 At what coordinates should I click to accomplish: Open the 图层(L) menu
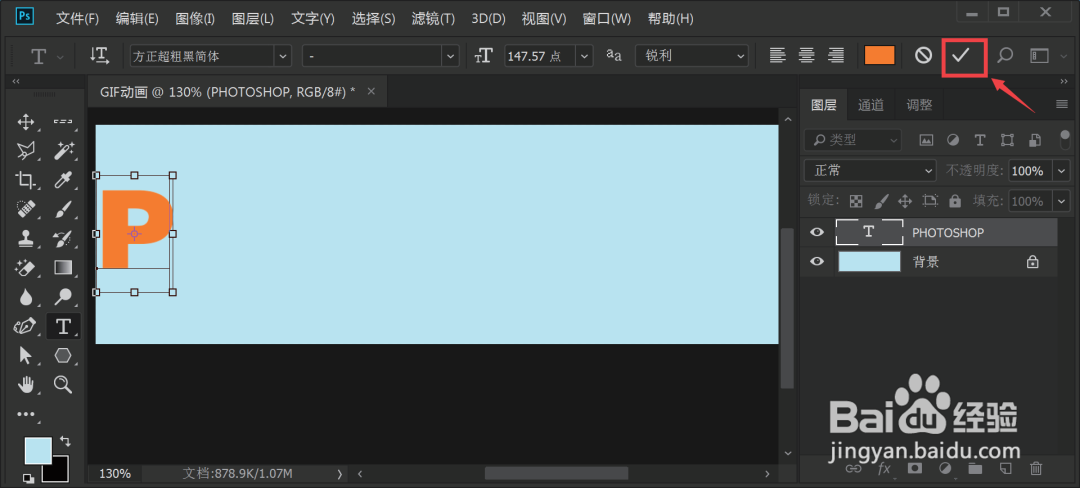253,19
